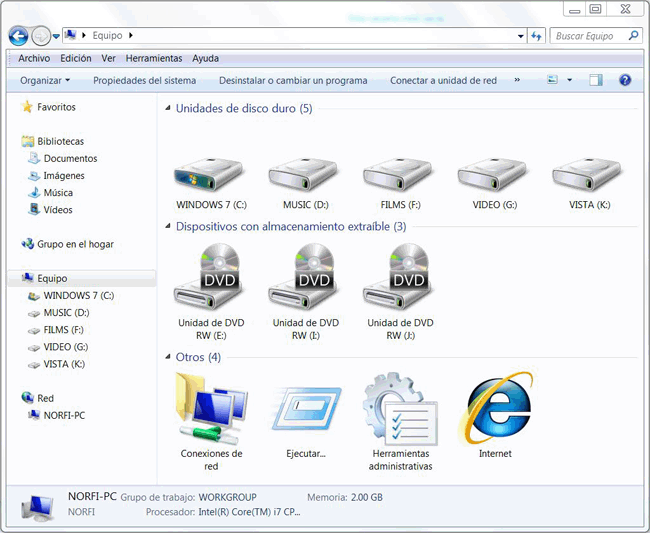Open Música library in the sidebar
The width and height of the screenshot is (650, 533).
[58, 193]
